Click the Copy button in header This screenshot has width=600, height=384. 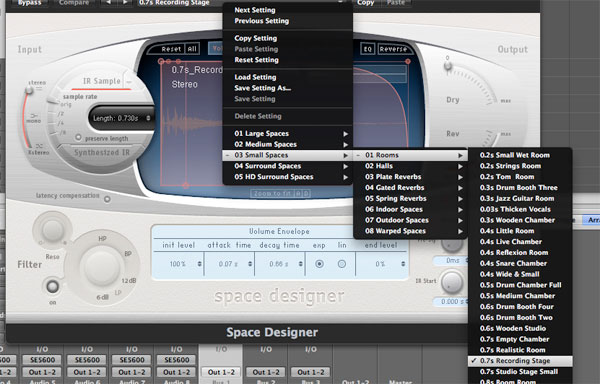[365, 3]
